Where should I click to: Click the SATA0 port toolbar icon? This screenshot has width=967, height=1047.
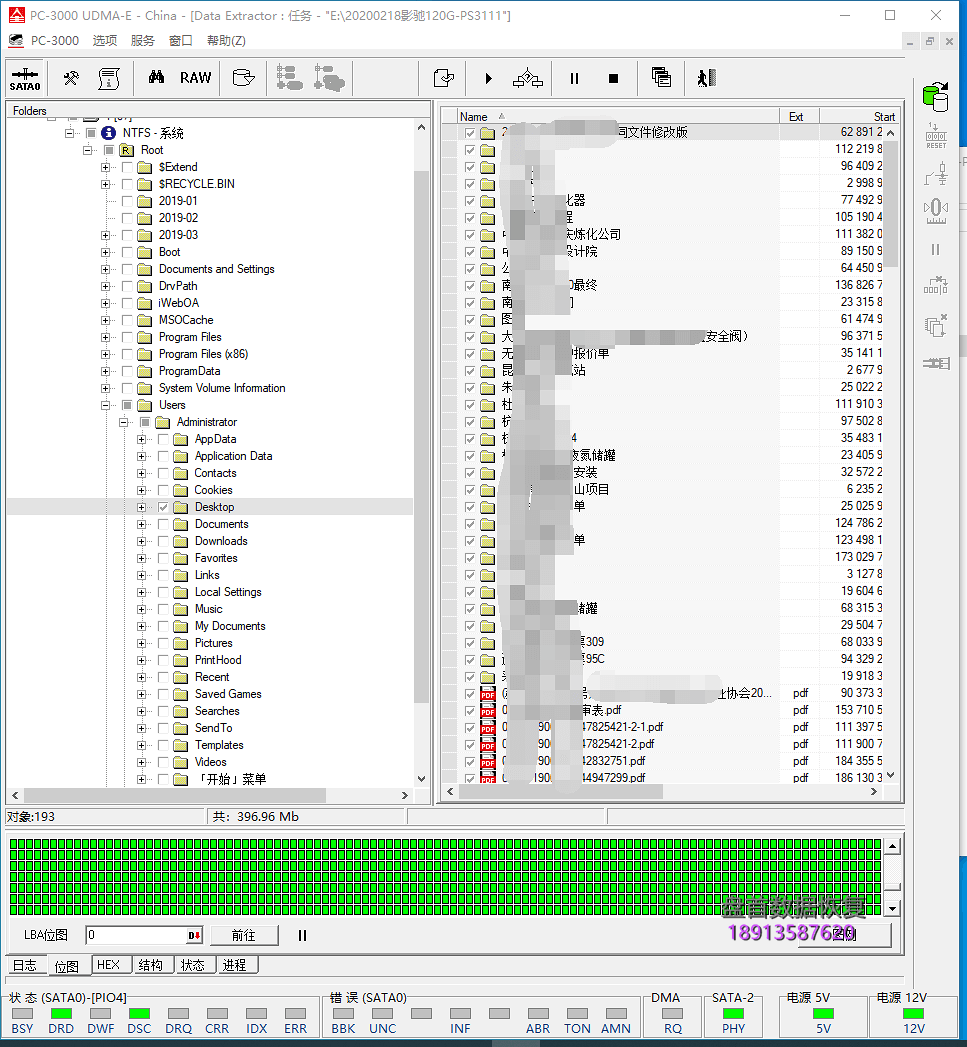pos(25,79)
